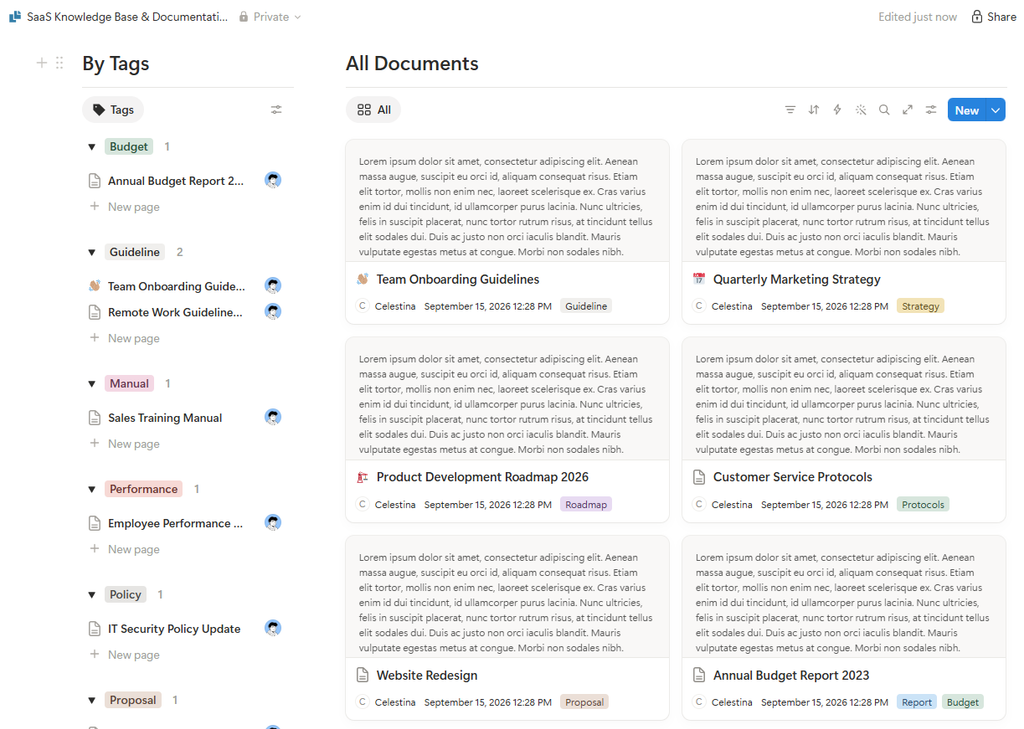Click the AI sparkle icon in toolbar

861,110
